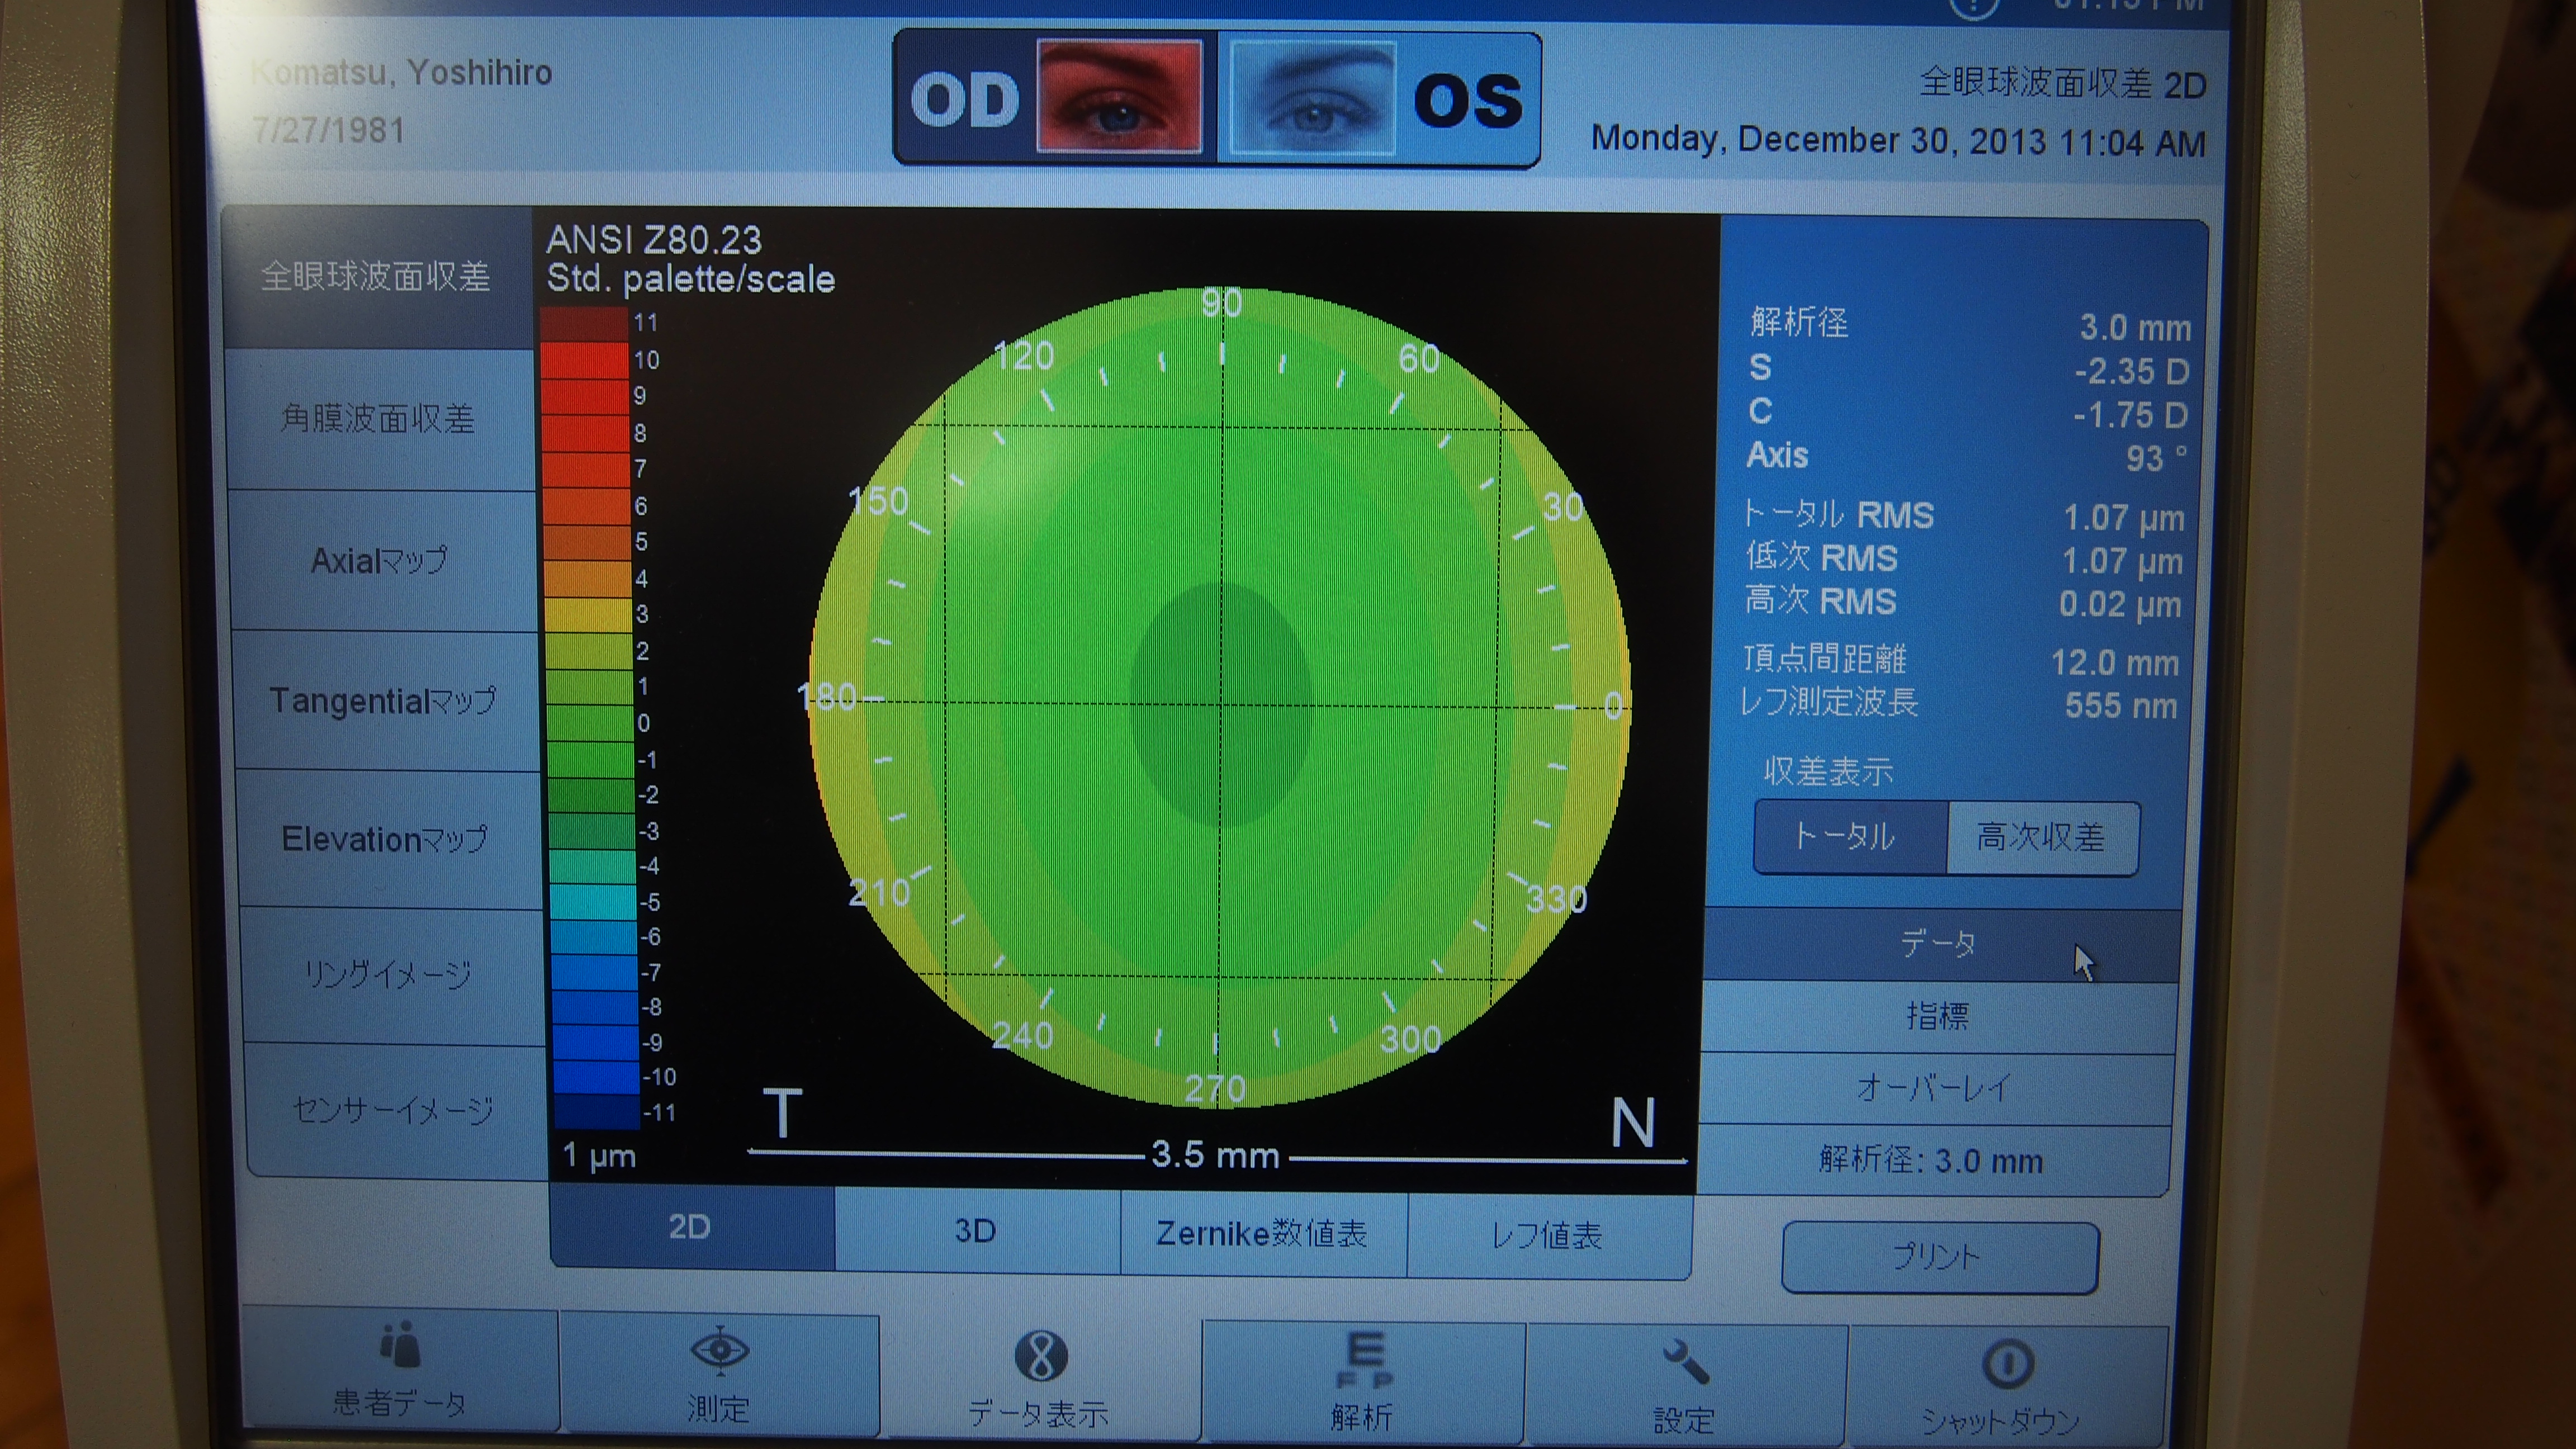Image resolution: width=2576 pixels, height=1449 pixels.
Task: Open settings (設定) wrench icon
Action: pyautogui.click(x=1686, y=1362)
